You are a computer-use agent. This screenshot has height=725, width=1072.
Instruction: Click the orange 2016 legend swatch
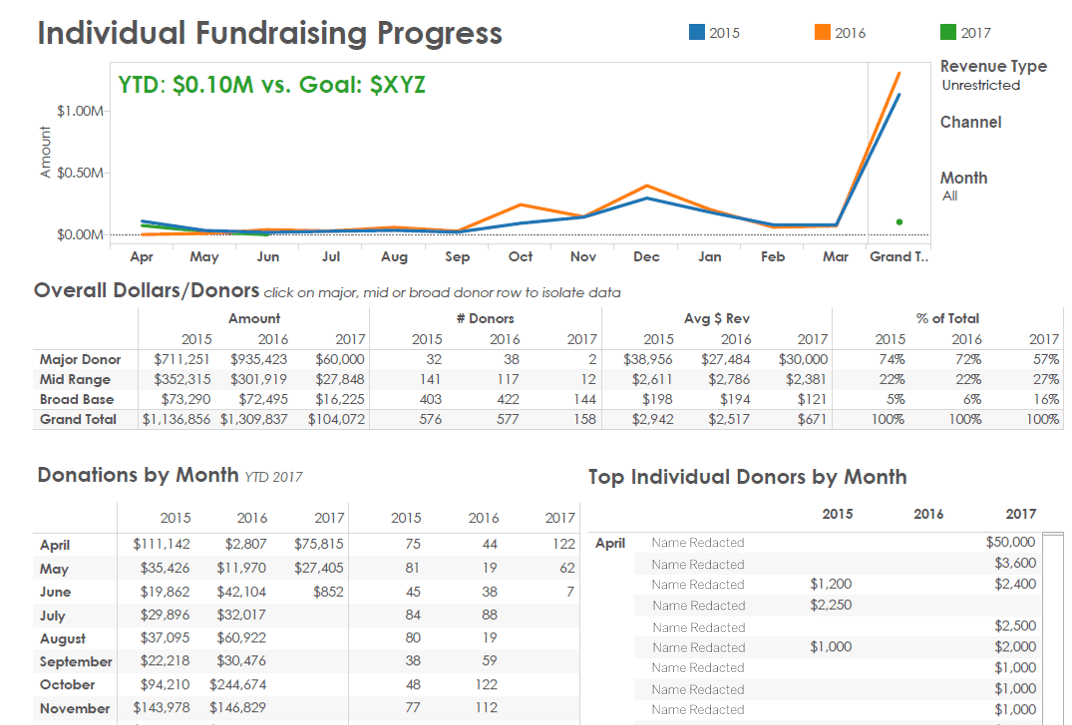(x=823, y=32)
